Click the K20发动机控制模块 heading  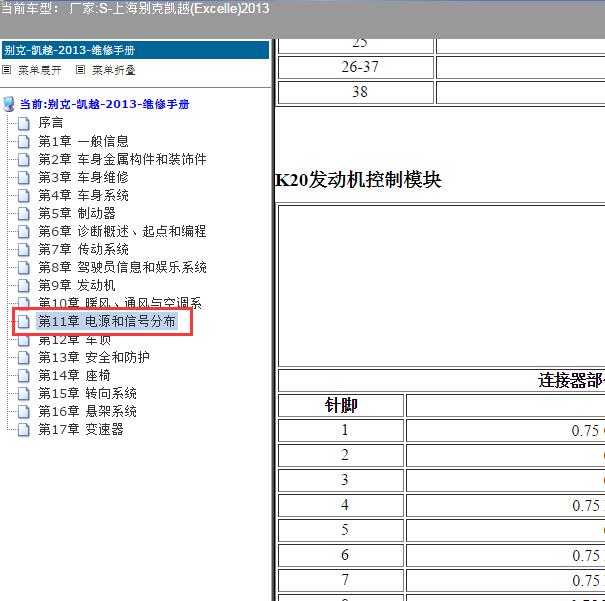click(x=358, y=180)
